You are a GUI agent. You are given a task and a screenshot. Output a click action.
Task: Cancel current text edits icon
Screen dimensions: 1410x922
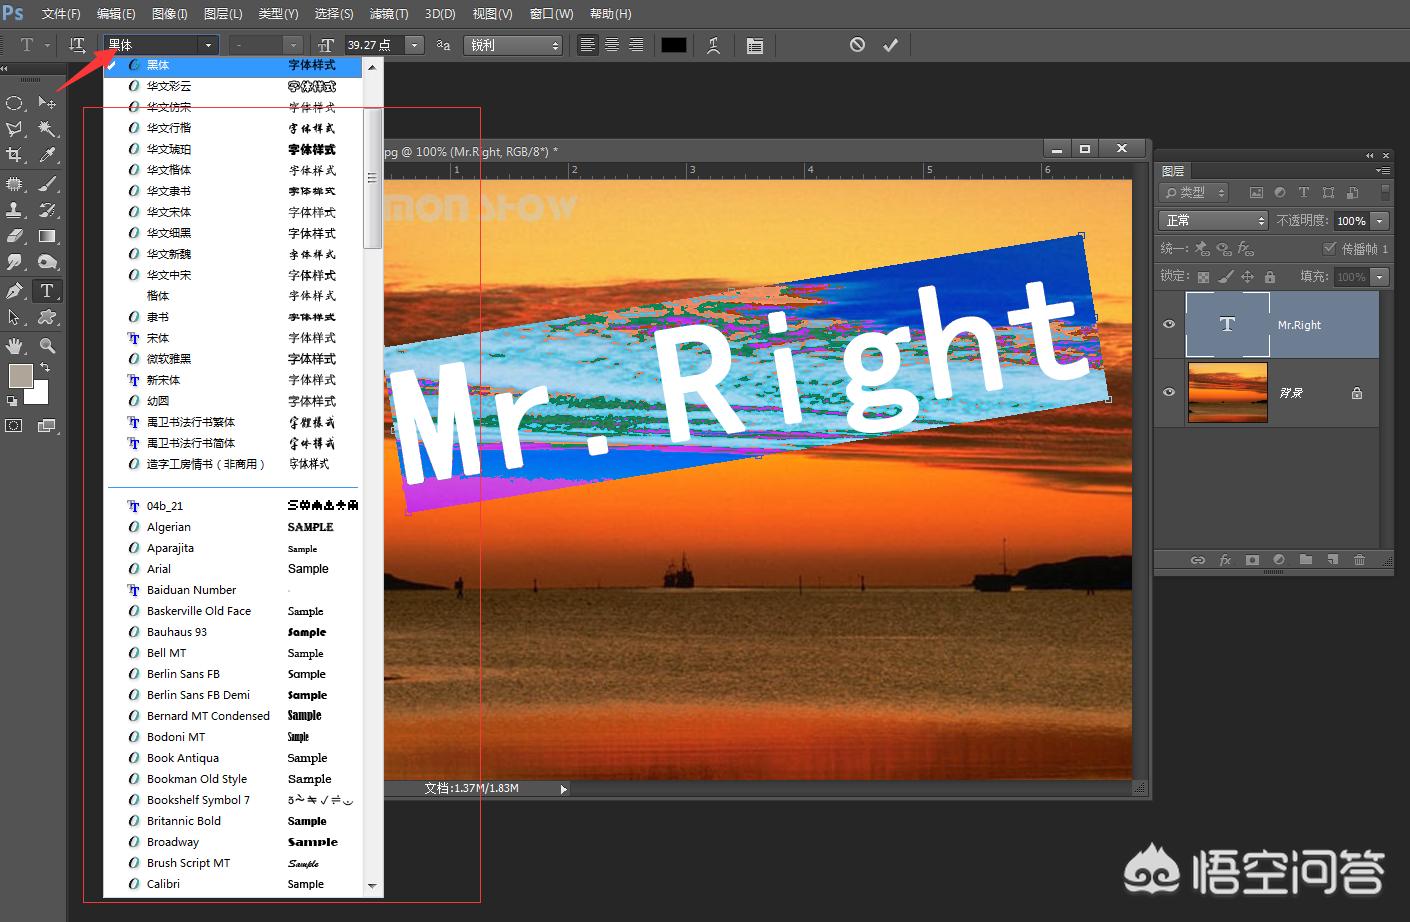pyautogui.click(x=857, y=45)
